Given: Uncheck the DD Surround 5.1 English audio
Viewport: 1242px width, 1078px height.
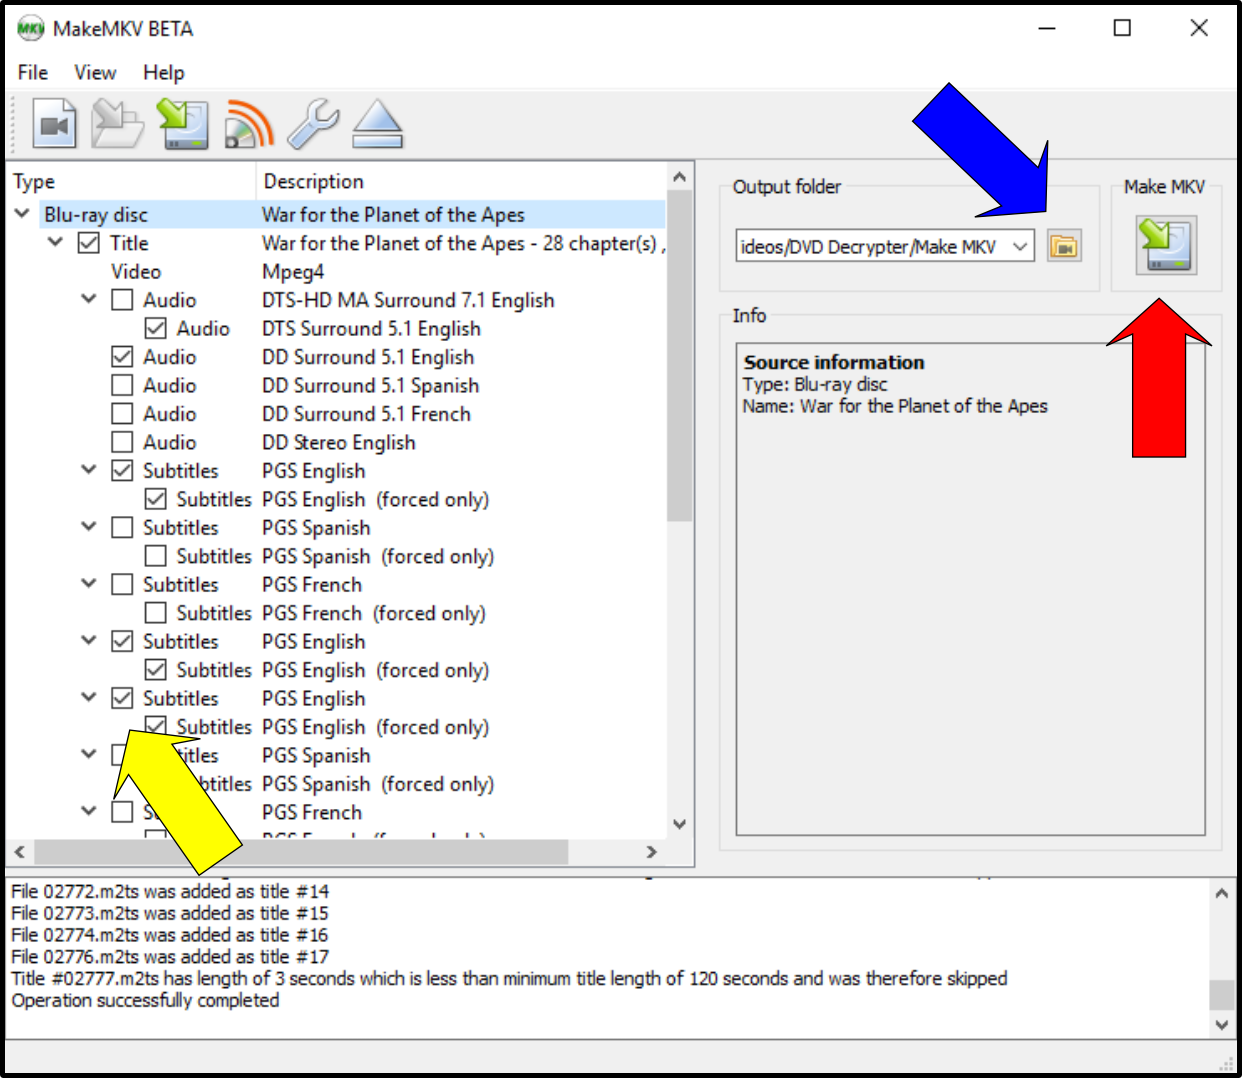Looking at the screenshot, I should click(122, 357).
